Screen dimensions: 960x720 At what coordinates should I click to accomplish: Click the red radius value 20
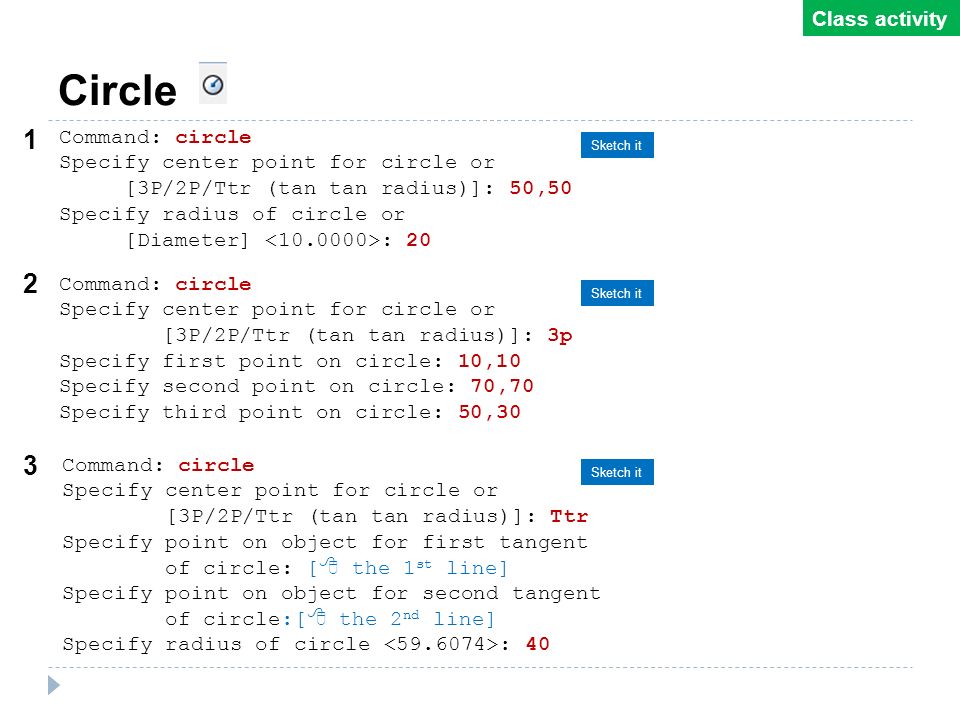click(418, 239)
